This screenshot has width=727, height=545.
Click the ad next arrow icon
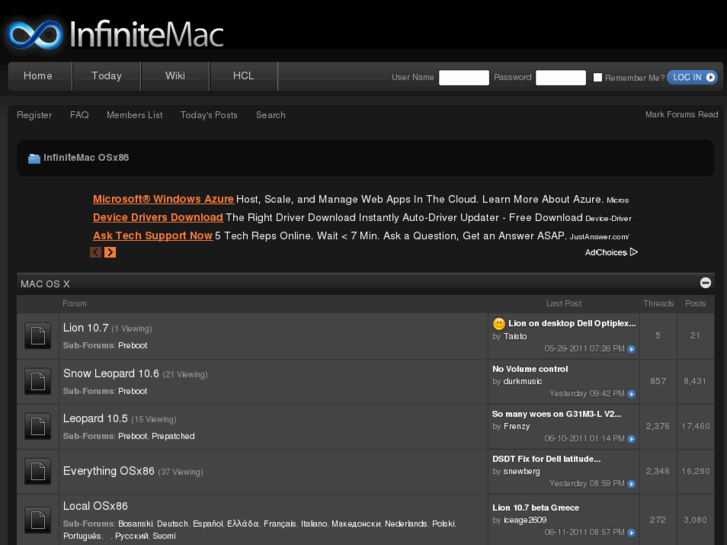coord(110,252)
